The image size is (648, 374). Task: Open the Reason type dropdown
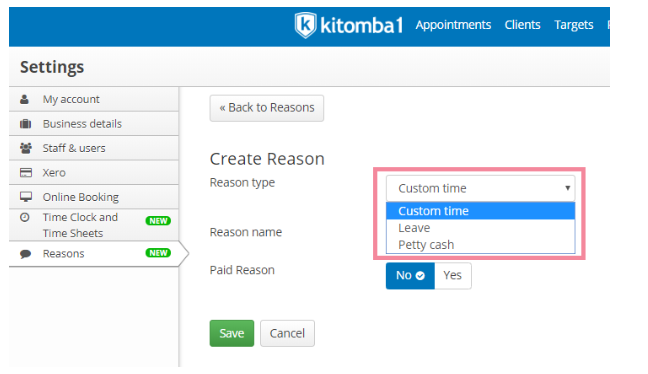pyautogui.click(x=480, y=188)
